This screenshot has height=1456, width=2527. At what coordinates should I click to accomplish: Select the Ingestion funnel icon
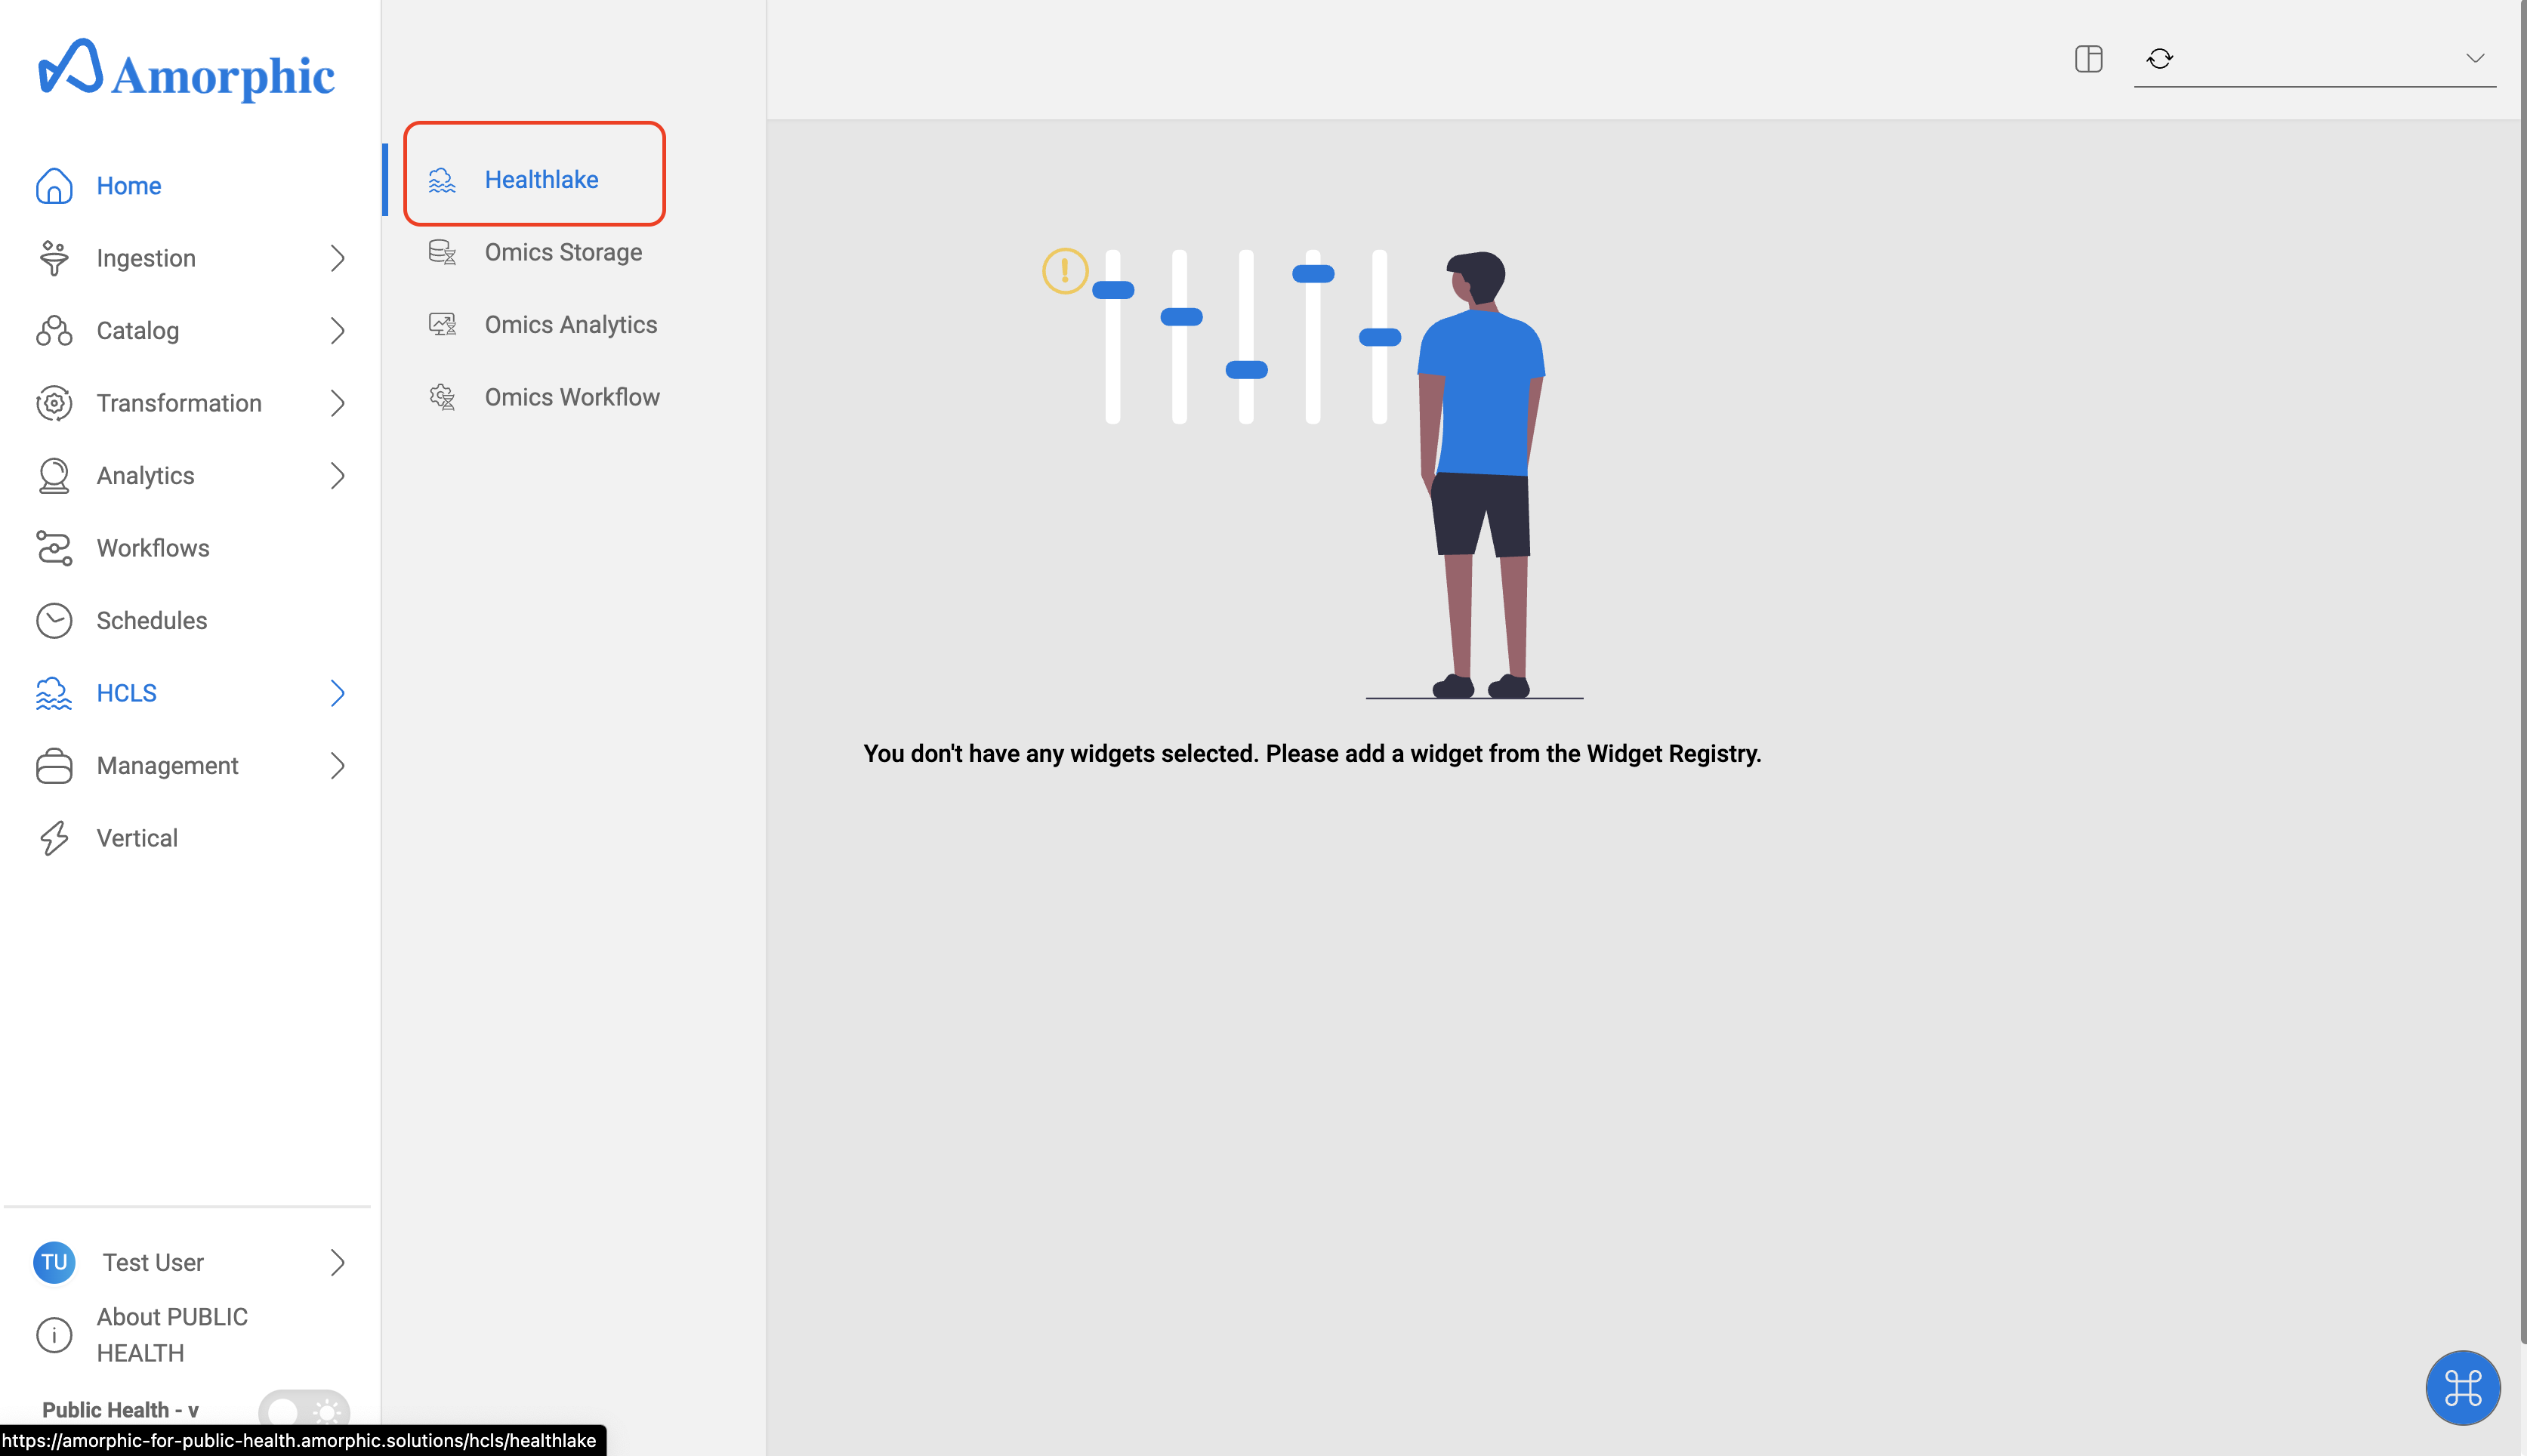(54, 258)
